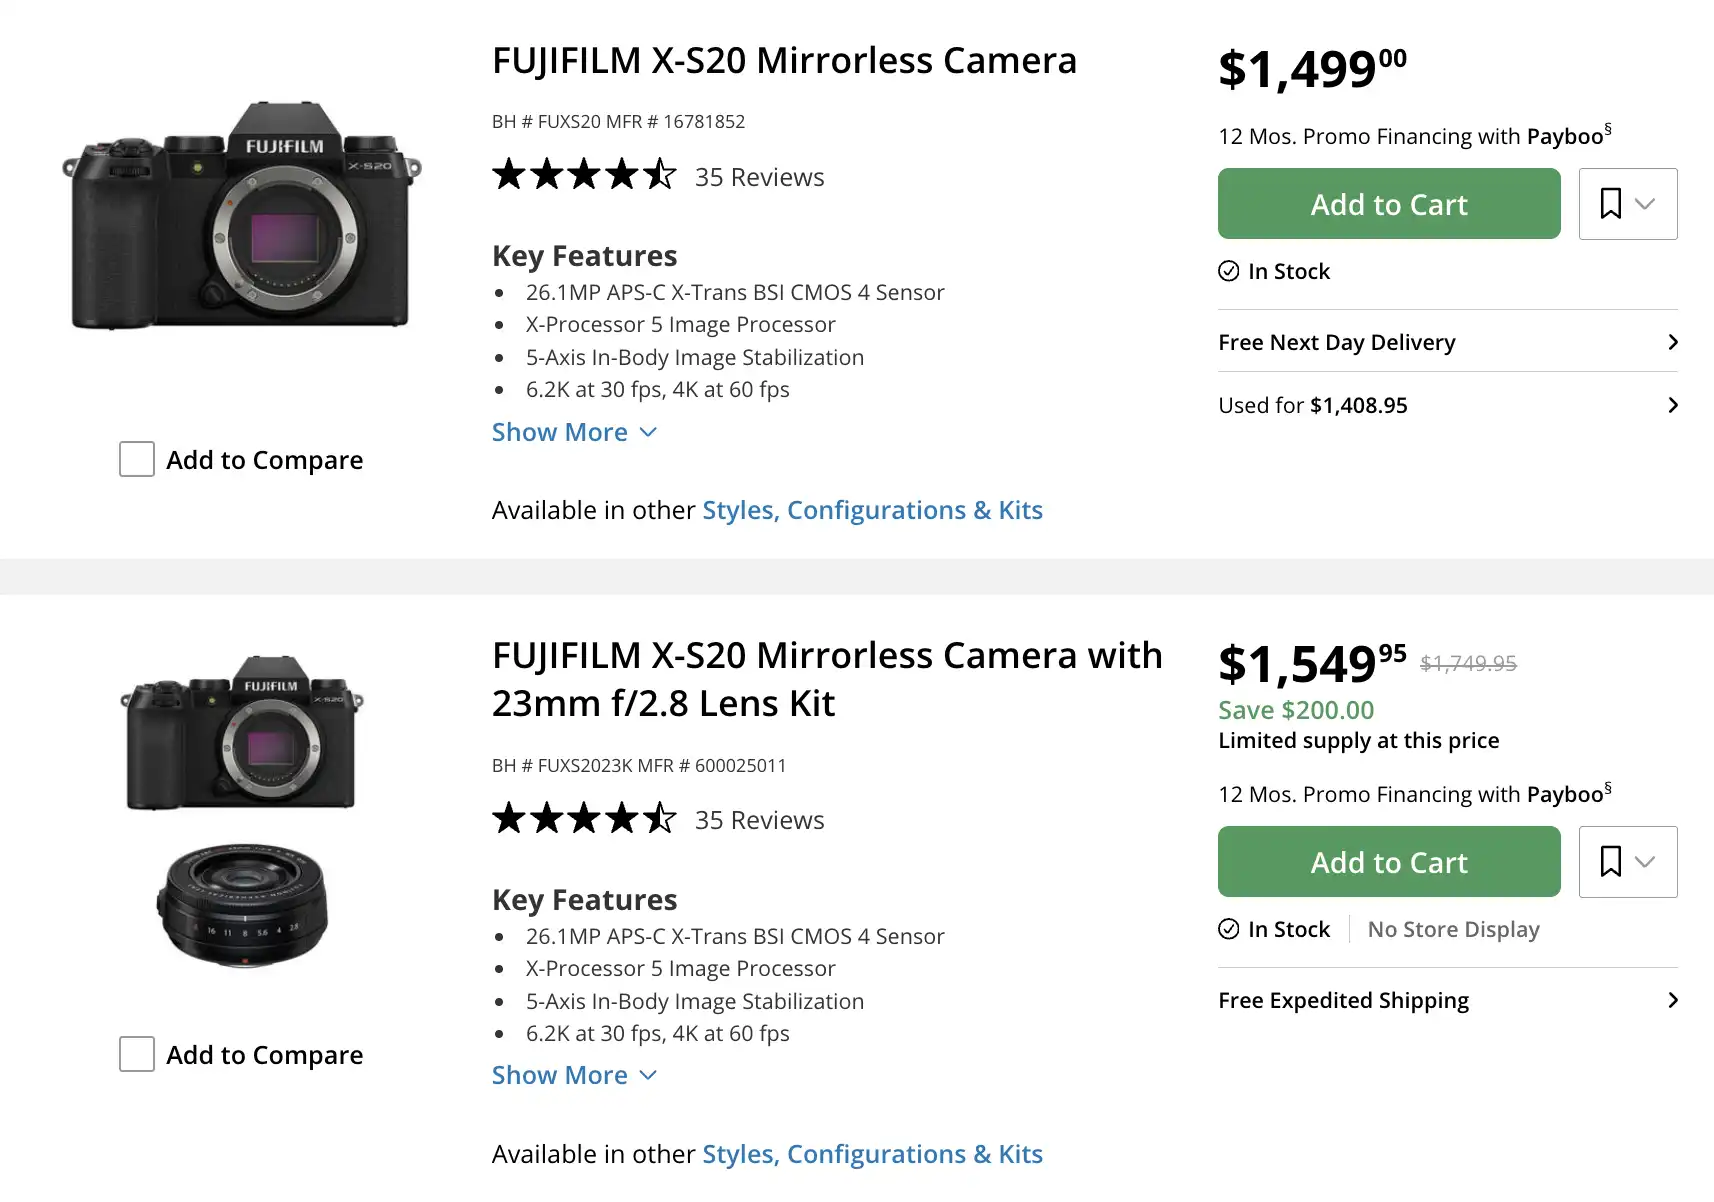This screenshot has width=1714, height=1202.
Task: Click the arrow beside Used for $1,408.95
Action: click(1673, 405)
